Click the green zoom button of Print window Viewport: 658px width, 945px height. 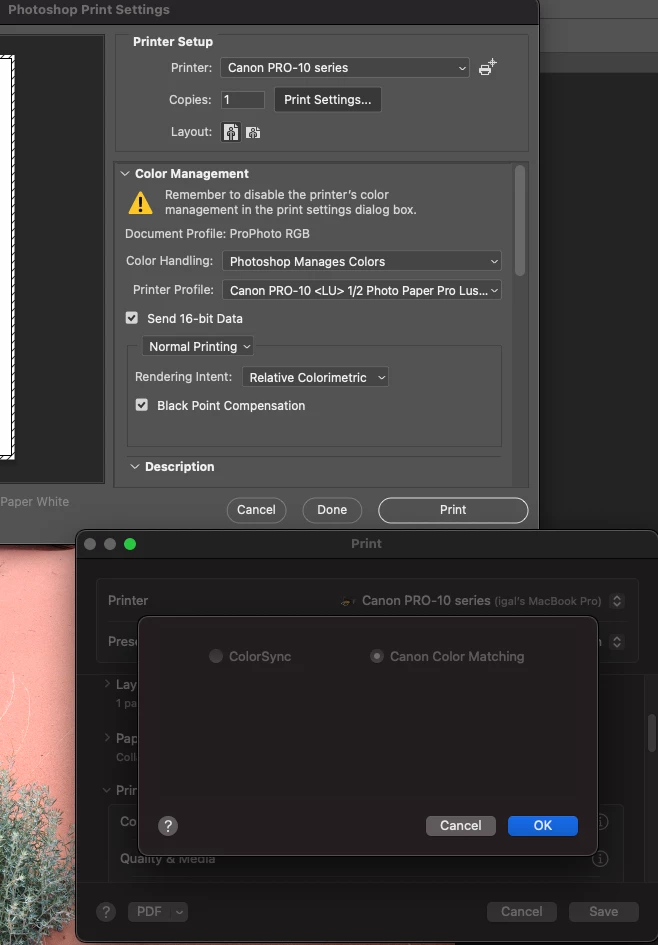click(x=130, y=544)
